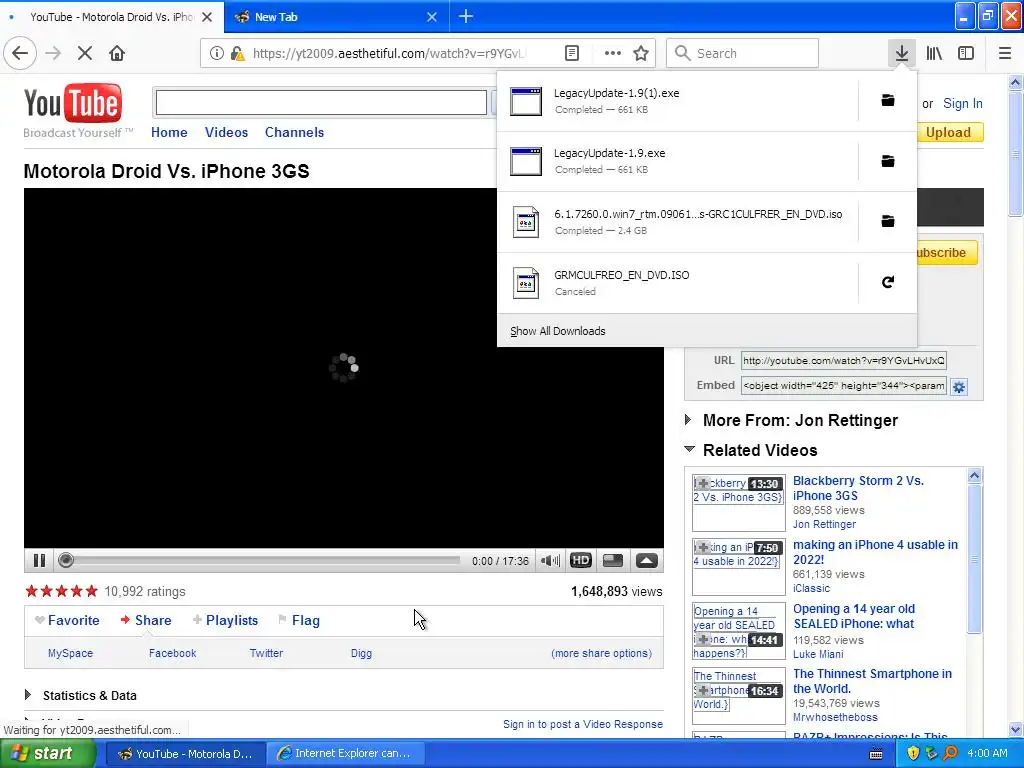Open containing folder for win7_rtm ISO download
The height and width of the screenshot is (768, 1024).
[x=888, y=221]
